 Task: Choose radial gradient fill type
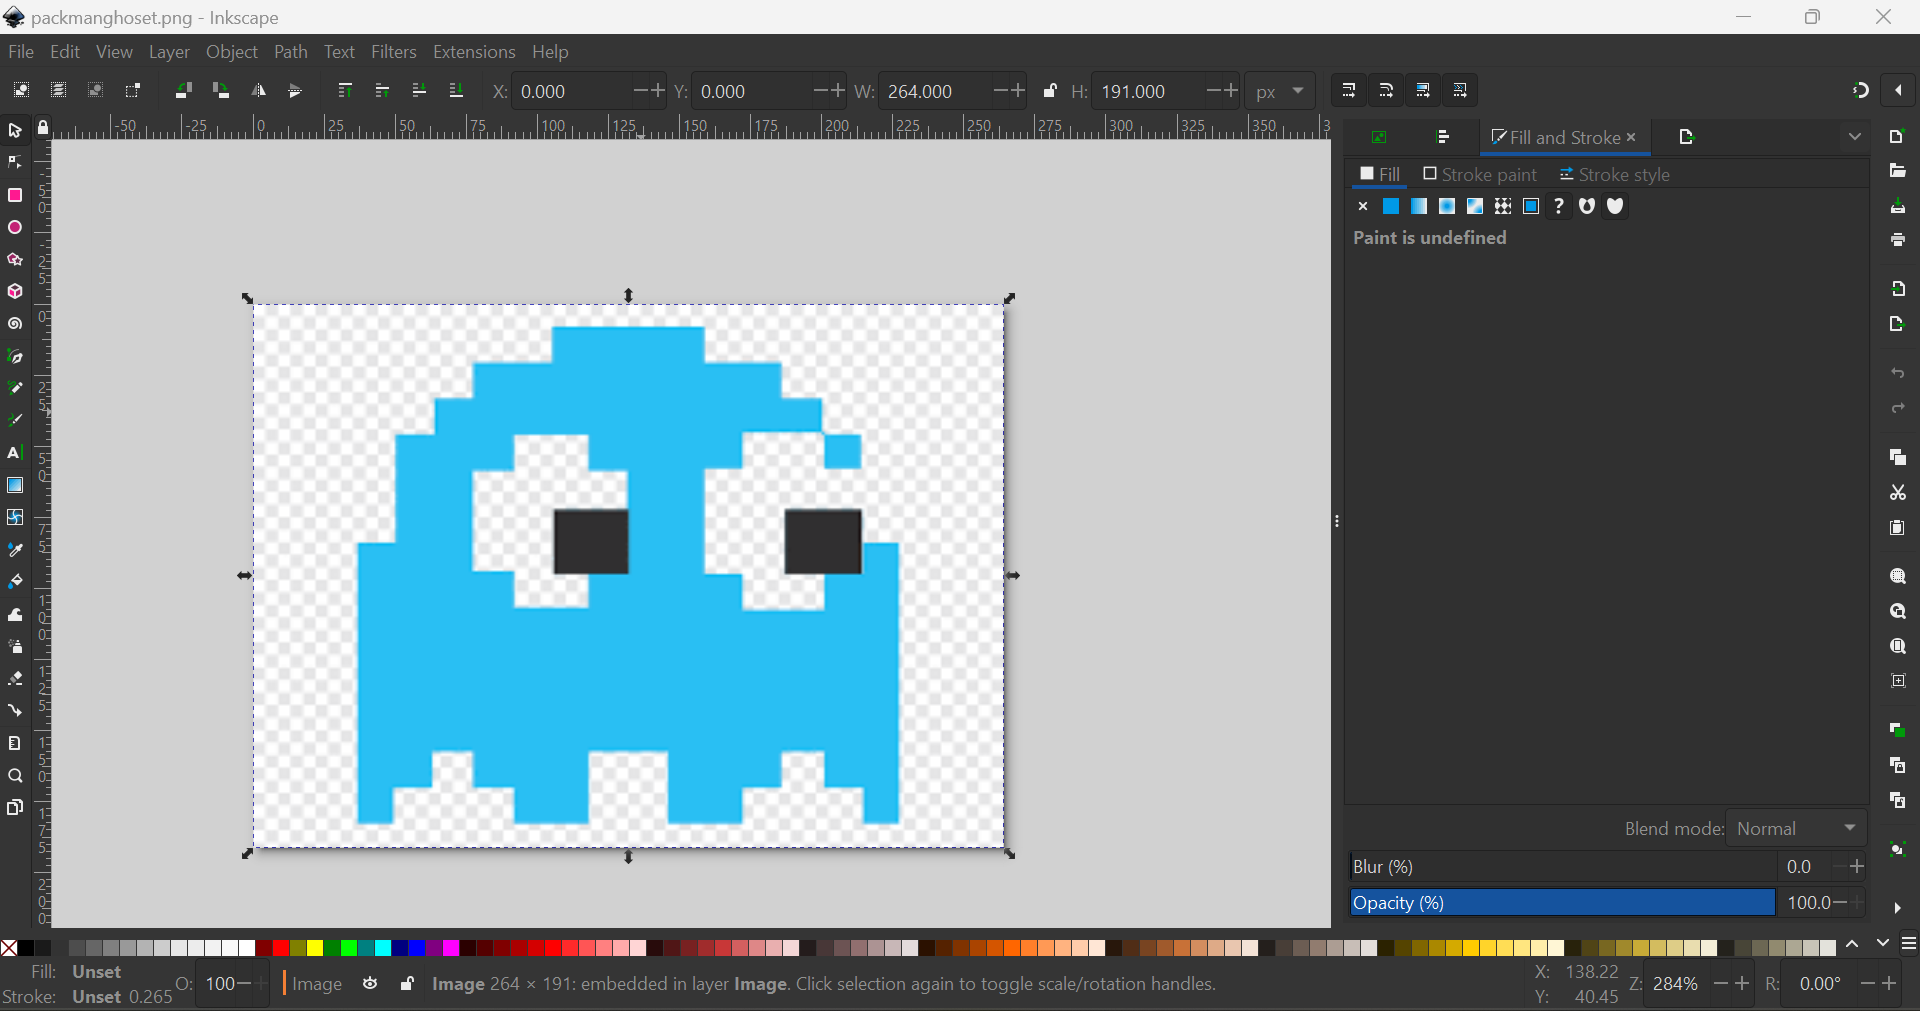tap(1447, 206)
